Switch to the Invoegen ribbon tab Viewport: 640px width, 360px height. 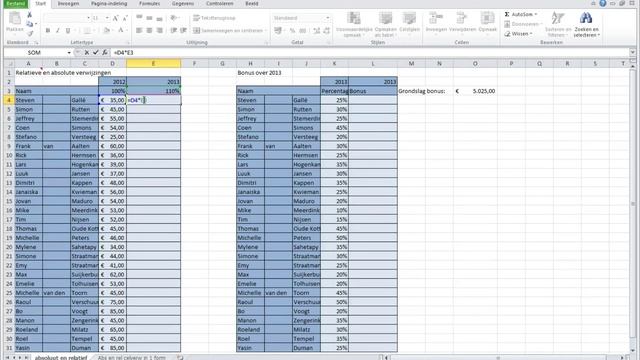pos(68,4)
